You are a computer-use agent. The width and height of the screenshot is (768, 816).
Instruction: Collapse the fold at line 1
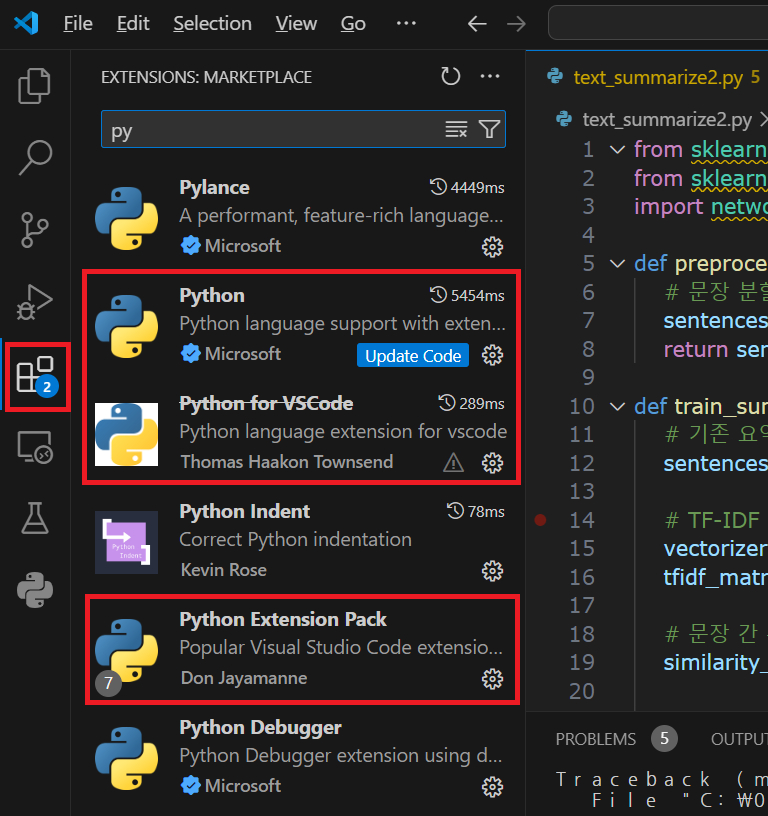(617, 150)
